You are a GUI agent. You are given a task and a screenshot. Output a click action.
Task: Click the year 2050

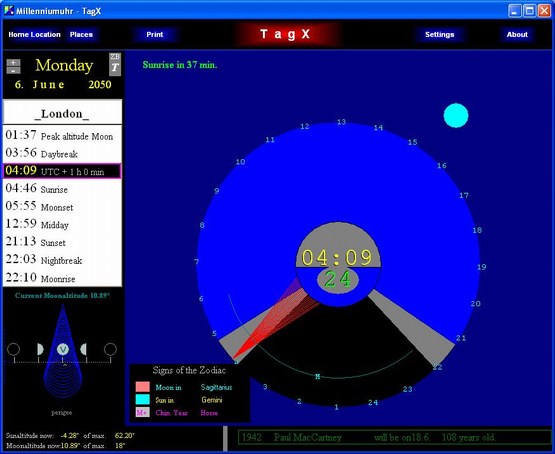[100, 85]
